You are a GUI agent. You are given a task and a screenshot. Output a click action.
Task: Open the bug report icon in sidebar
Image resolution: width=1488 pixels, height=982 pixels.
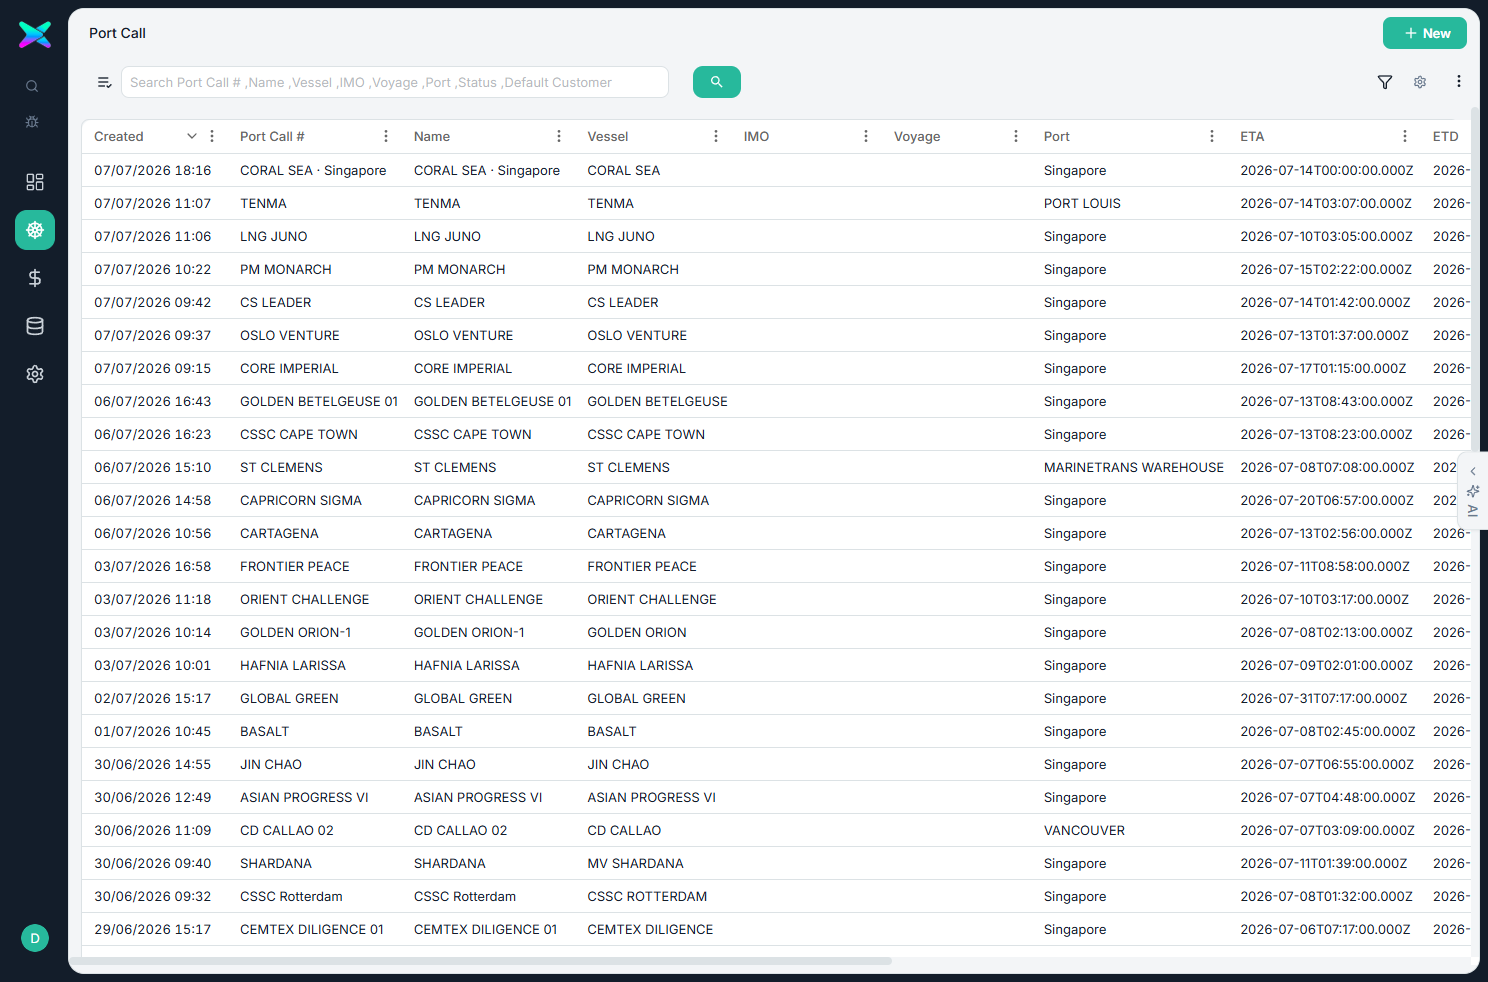[32, 122]
